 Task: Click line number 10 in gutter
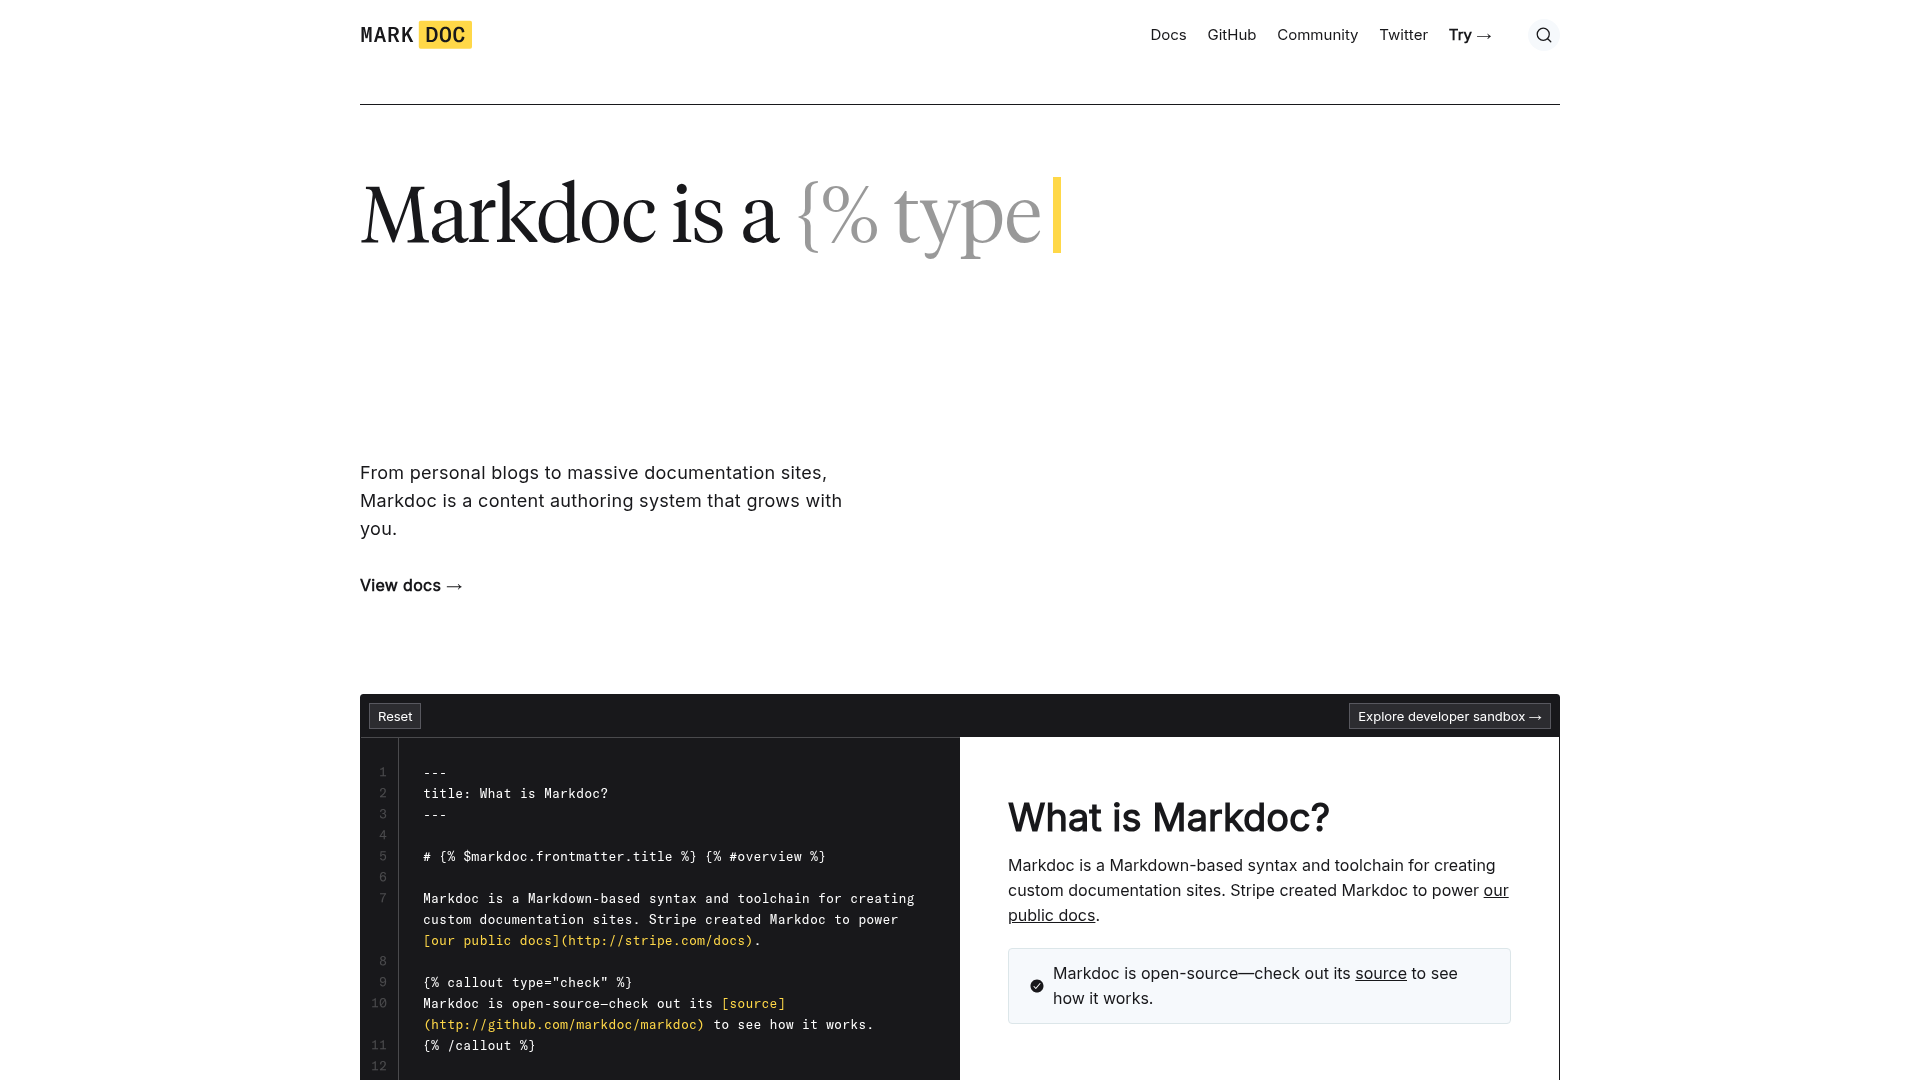pos(379,1004)
